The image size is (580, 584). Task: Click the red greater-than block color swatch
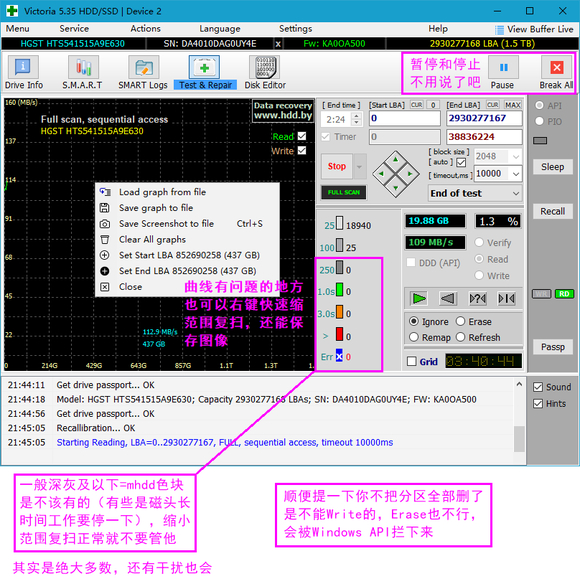339,334
